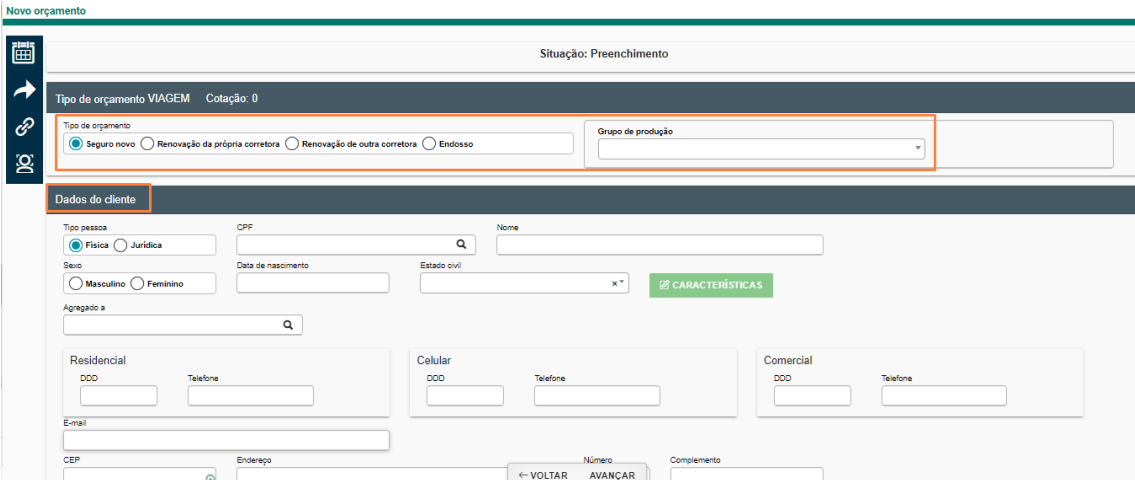Click the chain link sidebar icon
Viewport: 1135px width, 480px height.
(x=25, y=127)
